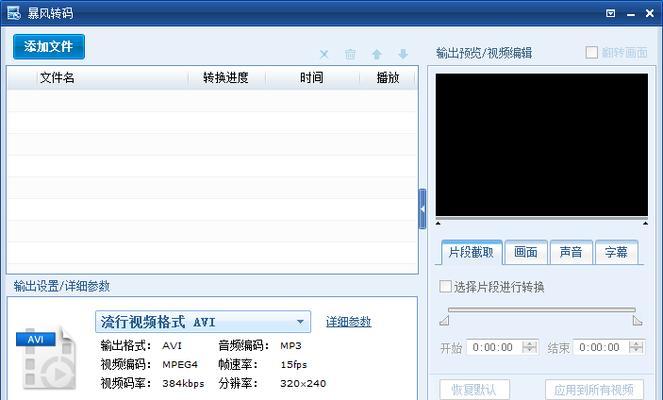Toggle the 翻转画面 checkbox
The height and width of the screenshot is (400, 663).
point(592,52)
